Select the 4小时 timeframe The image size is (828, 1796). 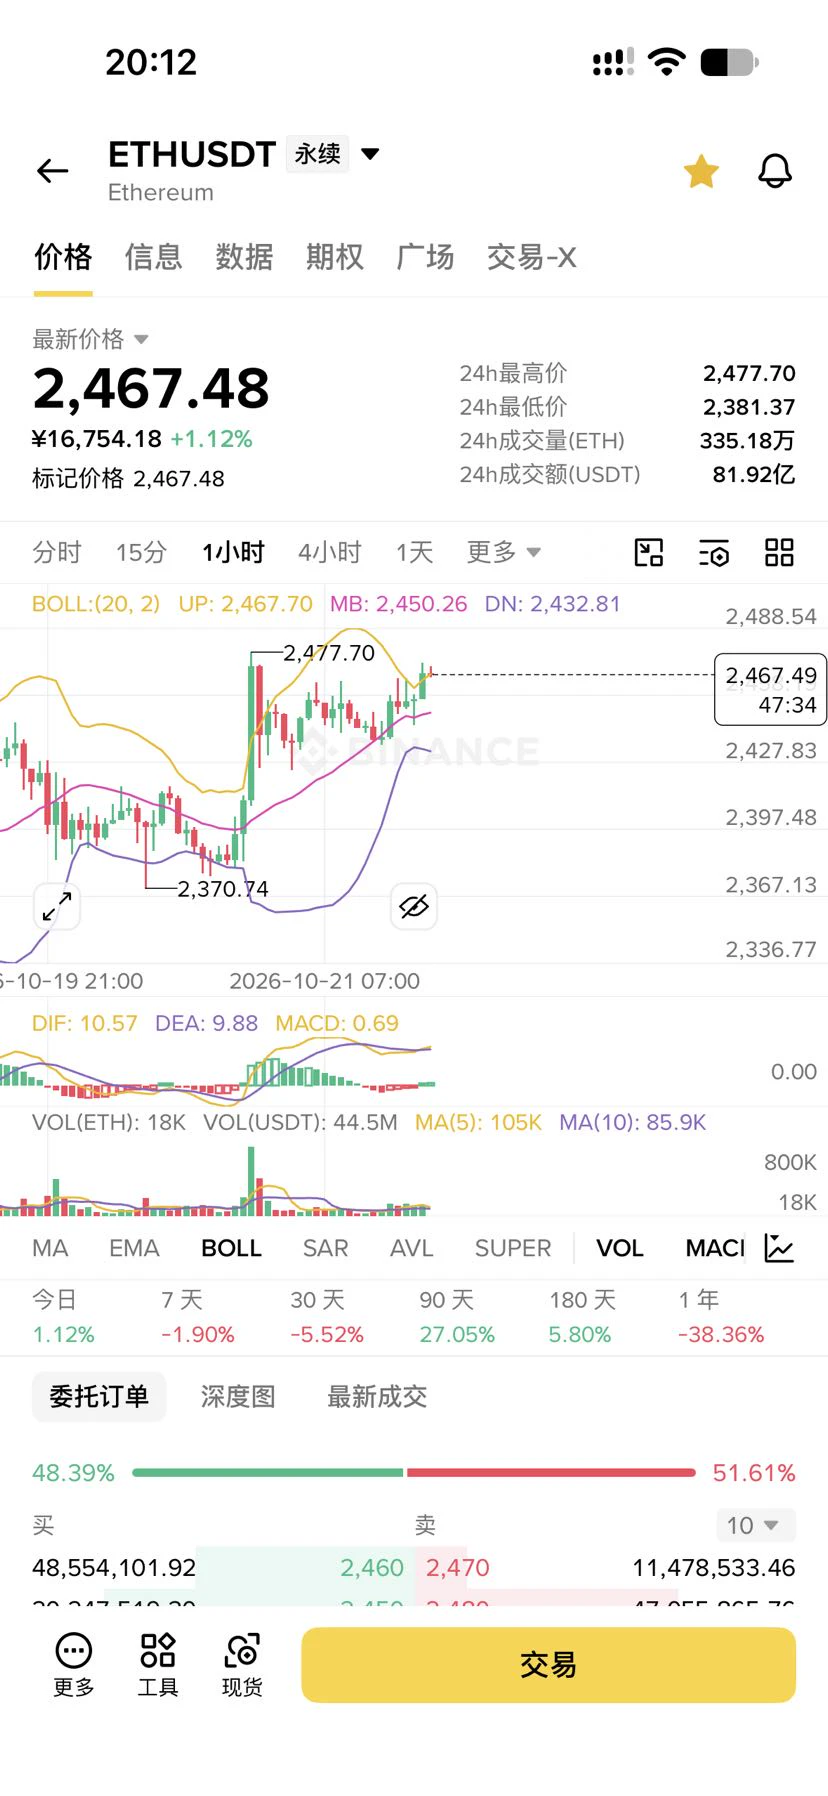click(329, 552)
